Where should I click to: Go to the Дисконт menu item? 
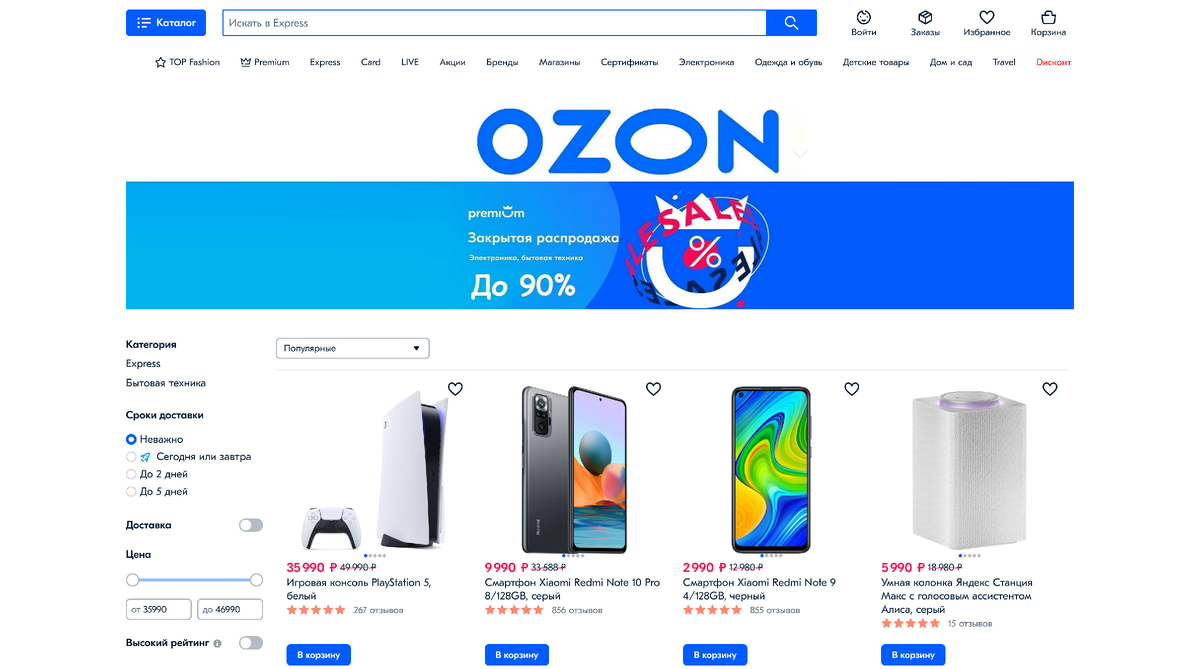tap(1053, 62)
